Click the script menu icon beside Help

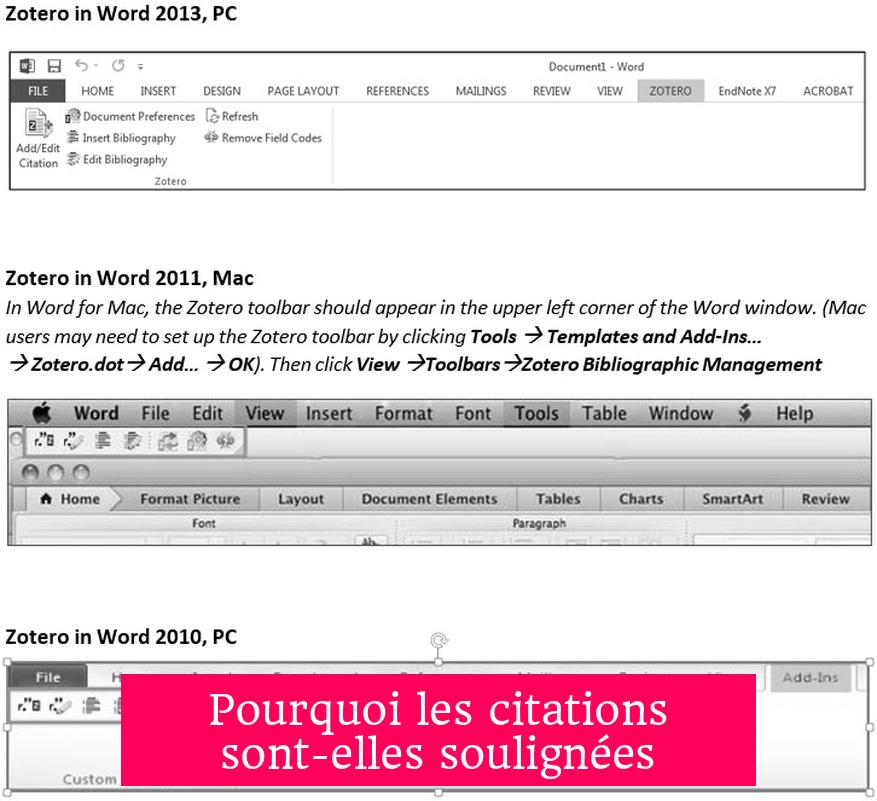(744, 413)
